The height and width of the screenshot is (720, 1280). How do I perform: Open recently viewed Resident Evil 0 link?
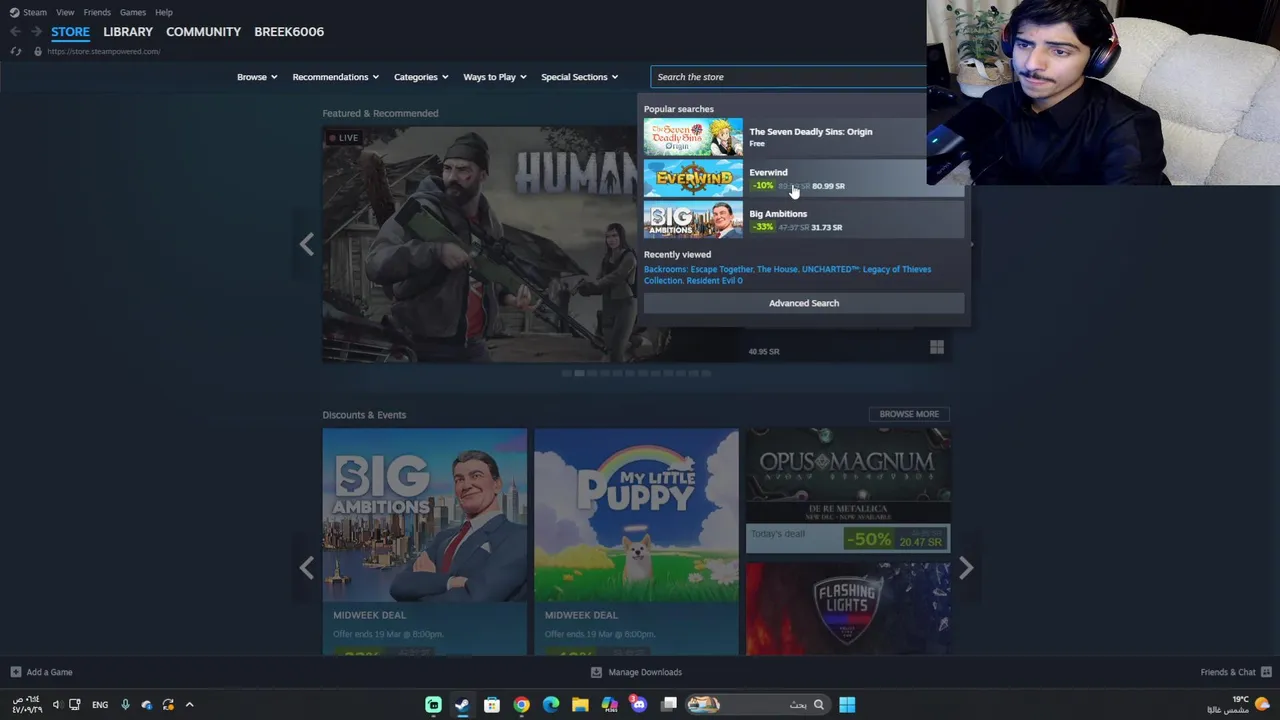click(715, 281)
